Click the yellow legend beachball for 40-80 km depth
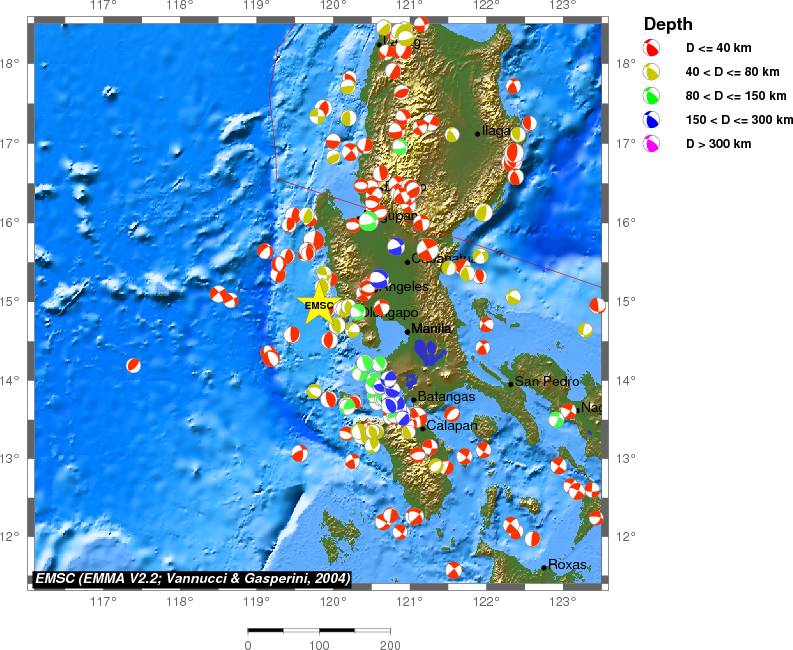Image resolution: width=793 pixels, height=650 pixels. pos(652,72)
